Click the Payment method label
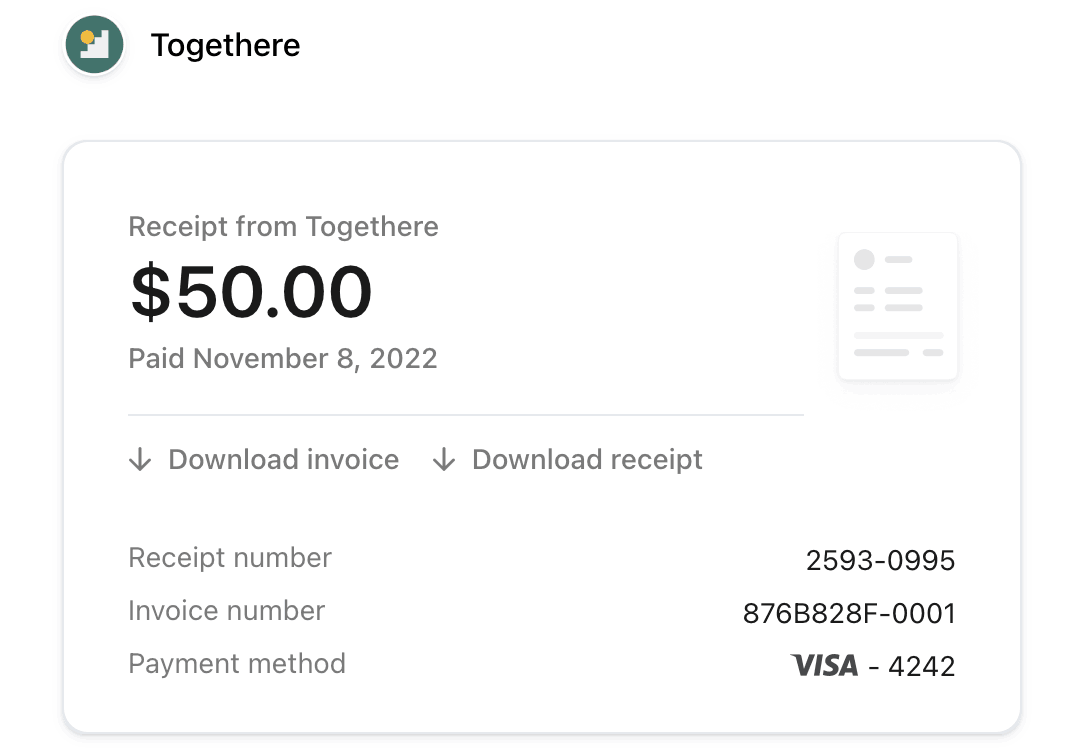1076x750 pixels. tap(237, 664)
